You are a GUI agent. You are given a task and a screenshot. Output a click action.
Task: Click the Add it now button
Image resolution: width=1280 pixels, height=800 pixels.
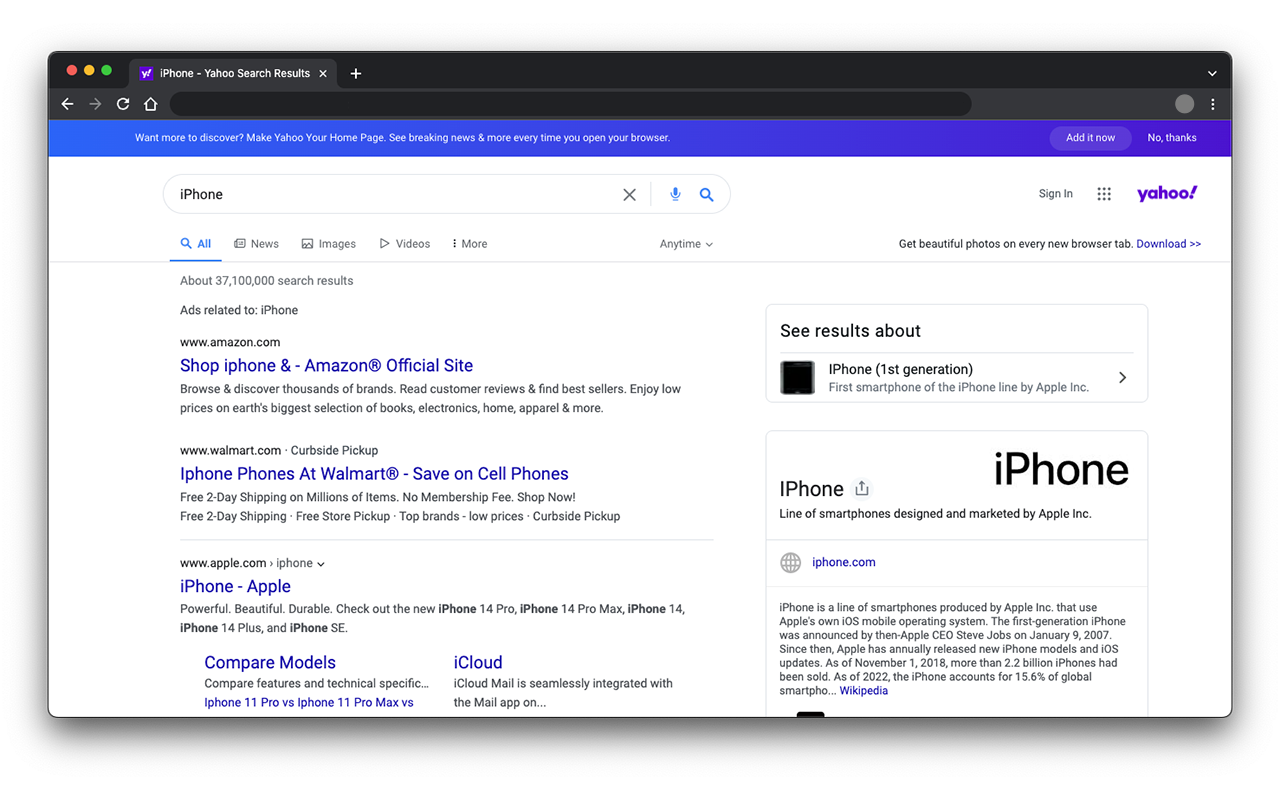pyautogui.click(x=1090, y=138)
